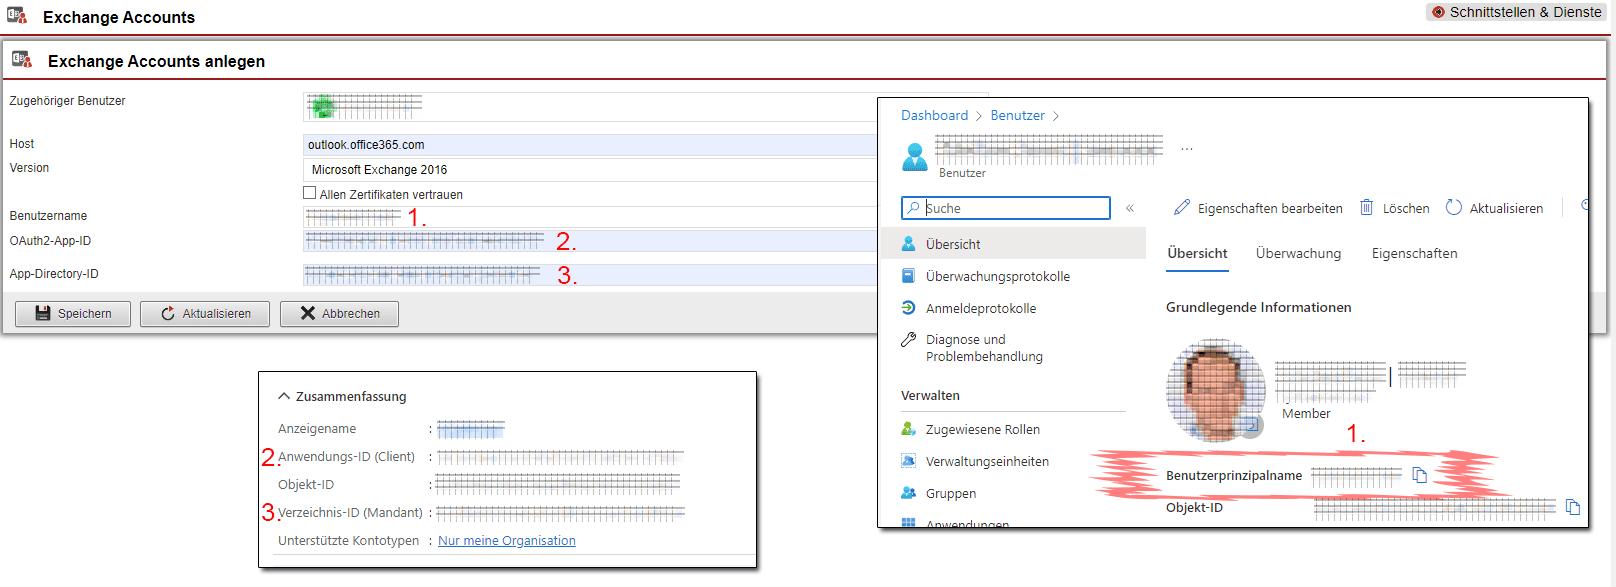Enable Allen Zertifikaten vertrauen checkbox
Screen dimensions: 1616x587
(310, 194)
